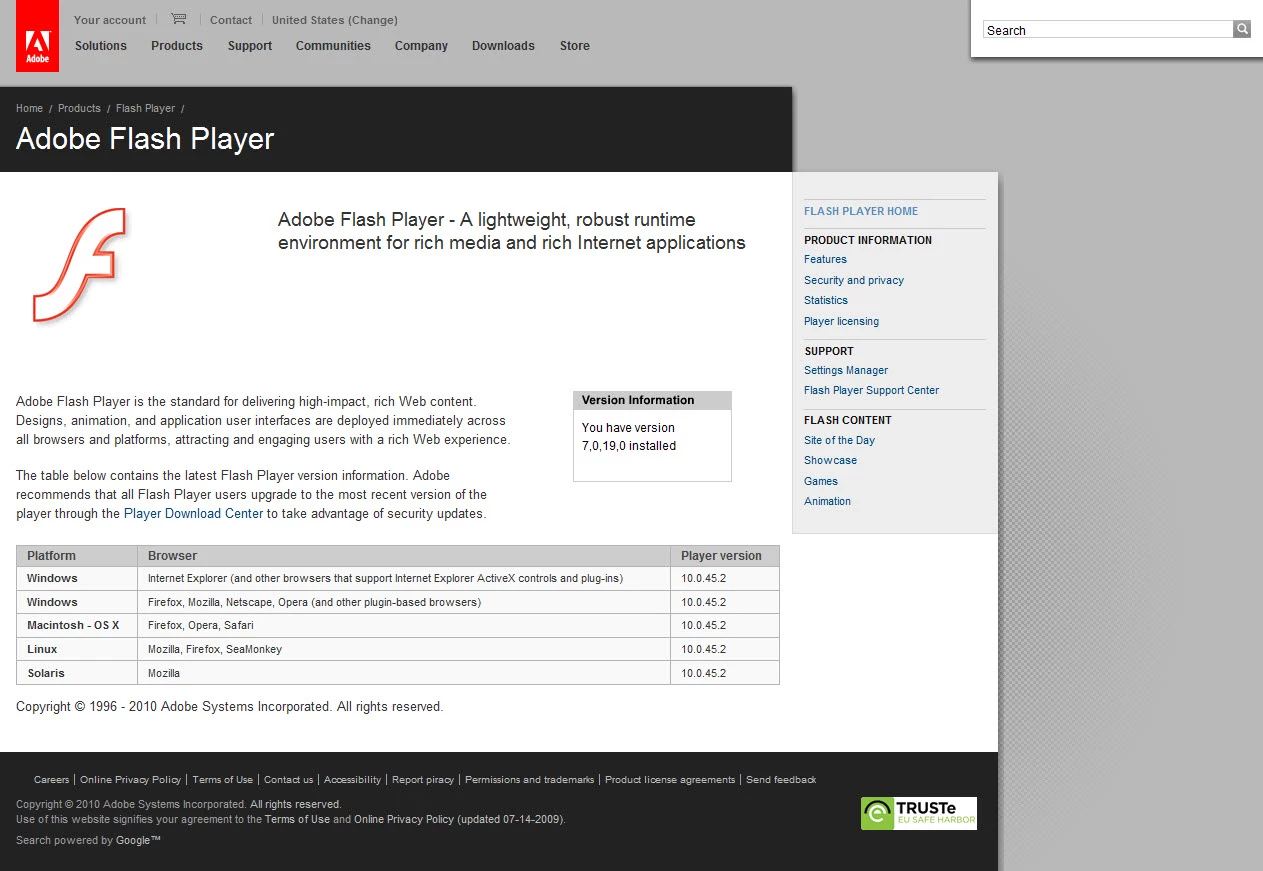Follow the Player Download Center link
1263x871 pixels.
click(193, 513)
